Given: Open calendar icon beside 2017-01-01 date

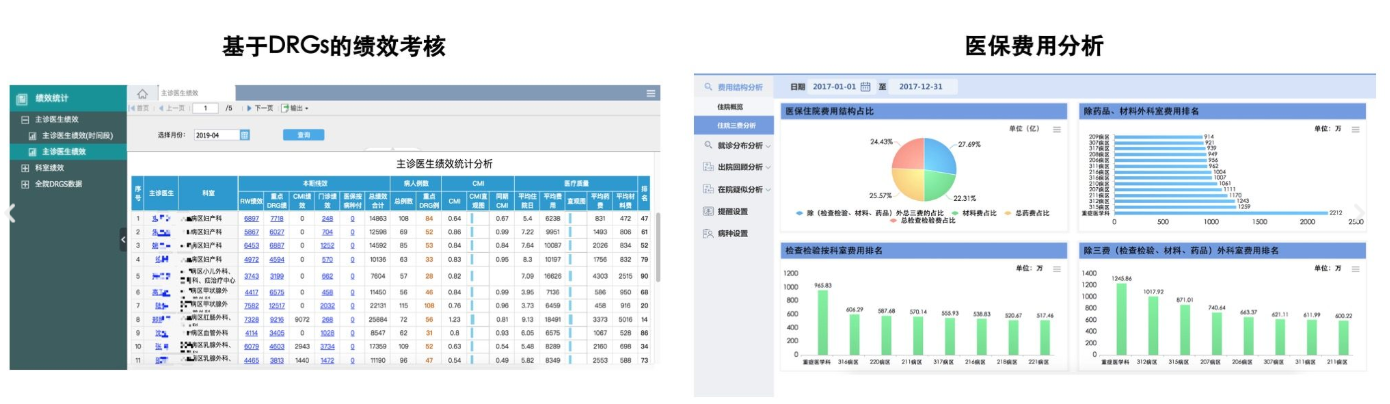Looking at the screenshot, I should pos(866,86).
